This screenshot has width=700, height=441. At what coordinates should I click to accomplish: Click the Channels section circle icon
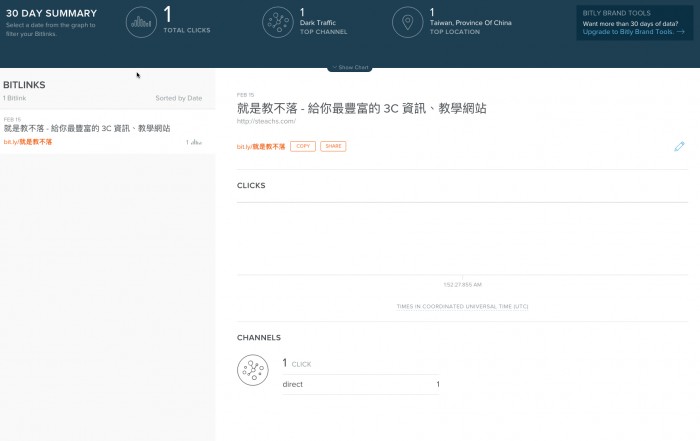[252, 371]
